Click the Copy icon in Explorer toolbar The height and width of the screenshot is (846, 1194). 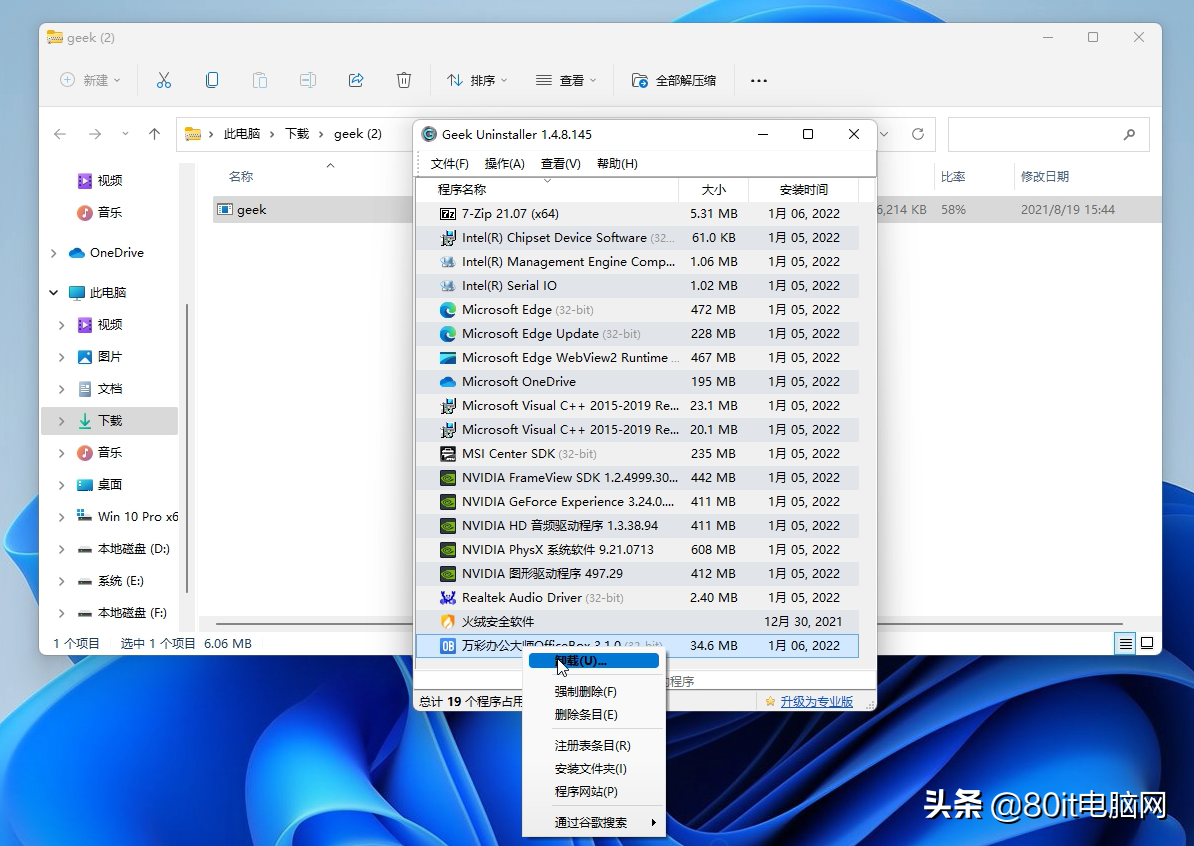click(x=212, y=80)
